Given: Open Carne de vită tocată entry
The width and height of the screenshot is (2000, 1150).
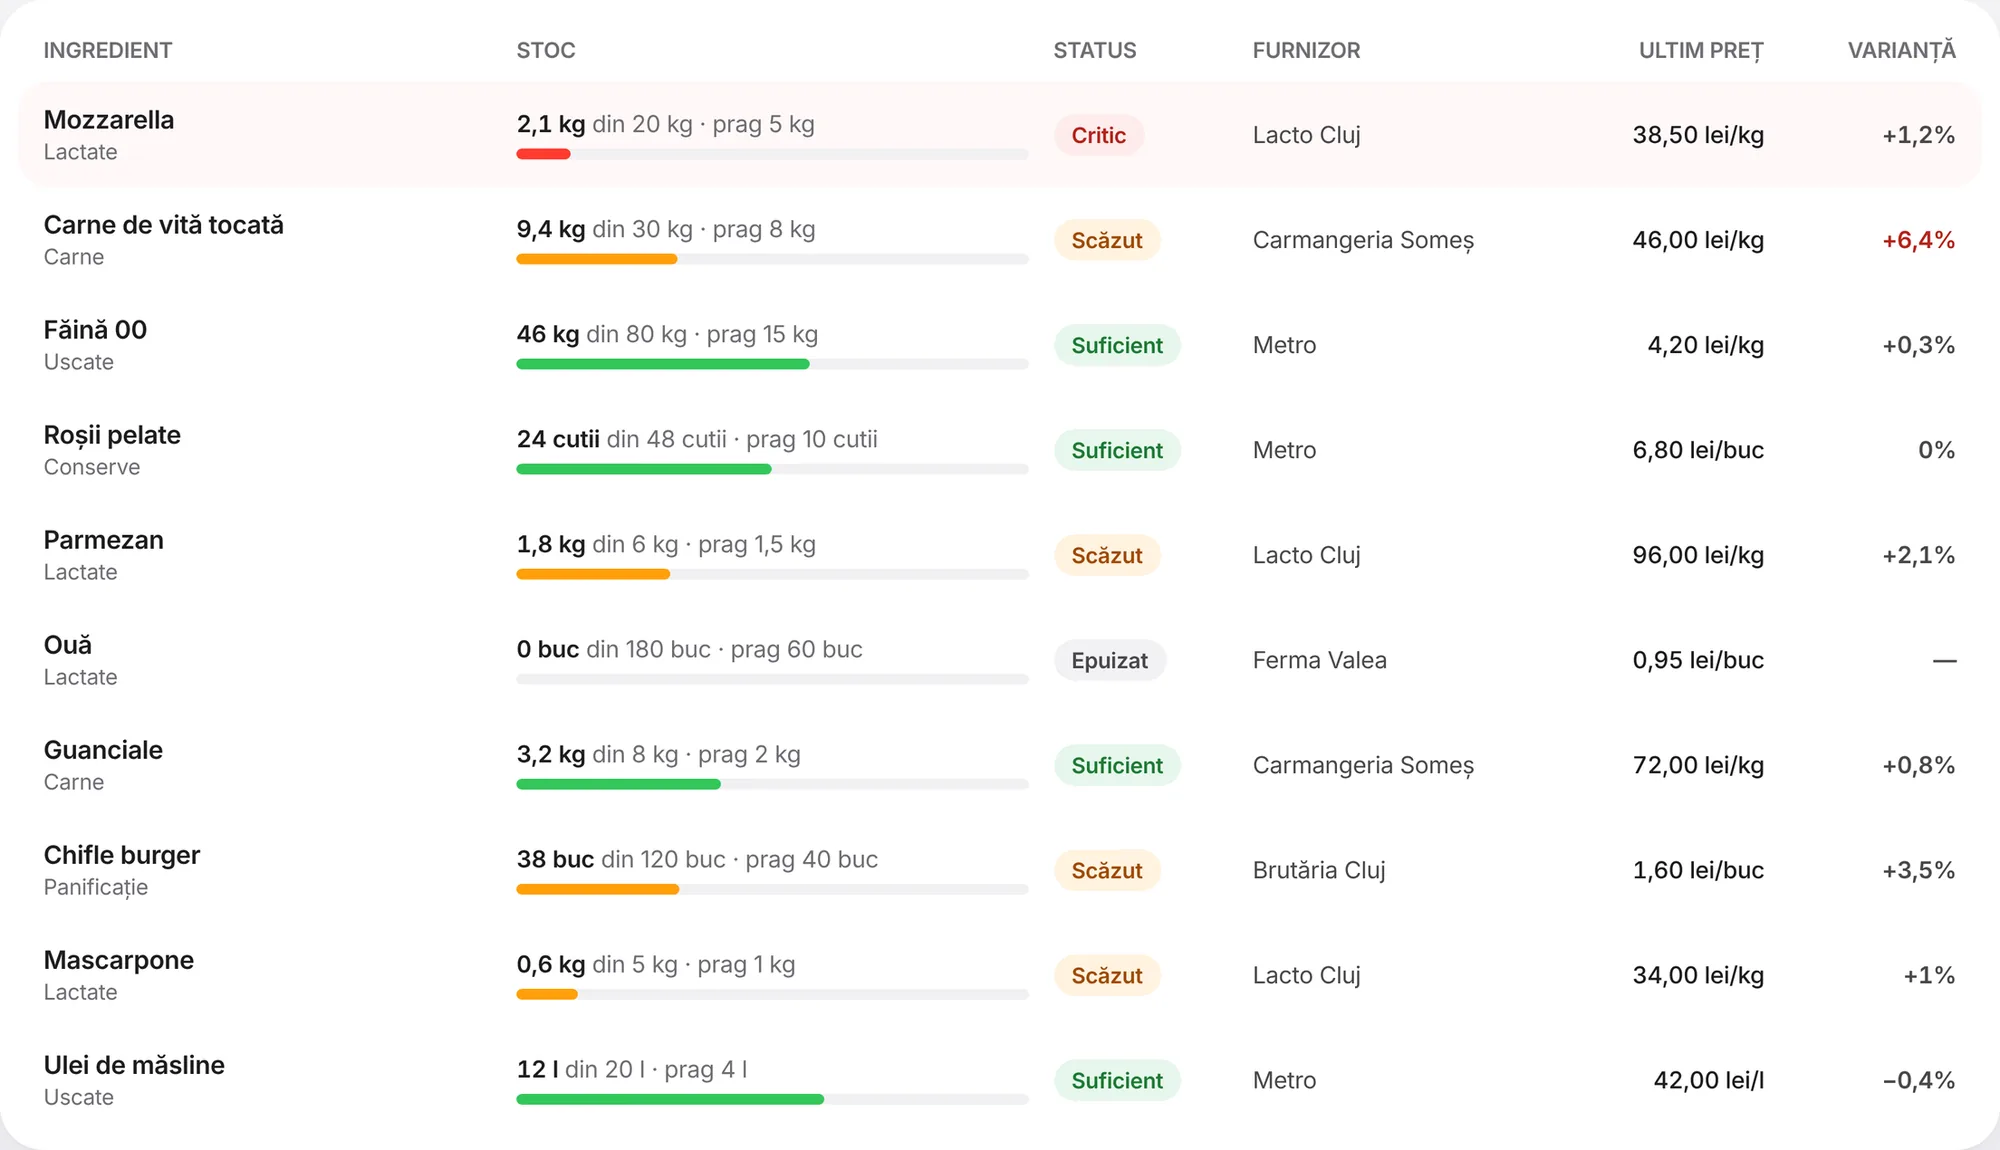Looking at the screenshot, I should pos(164,225).
